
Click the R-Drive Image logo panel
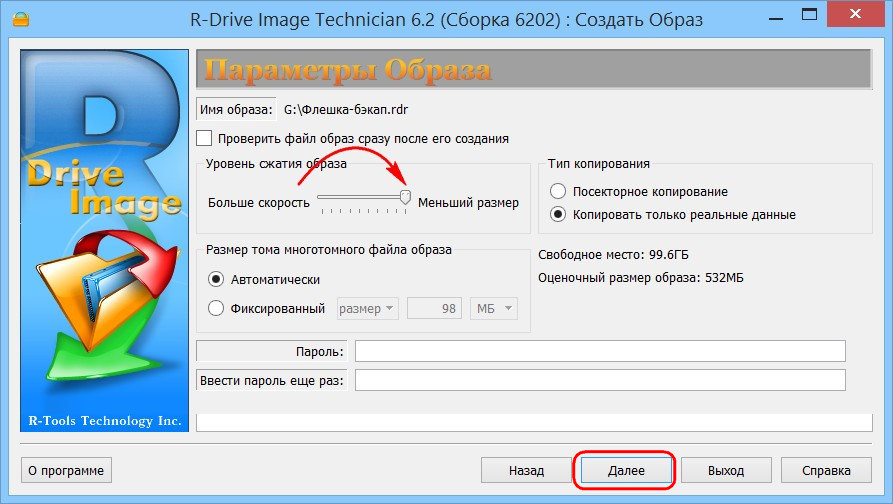(x=105, y=240)
